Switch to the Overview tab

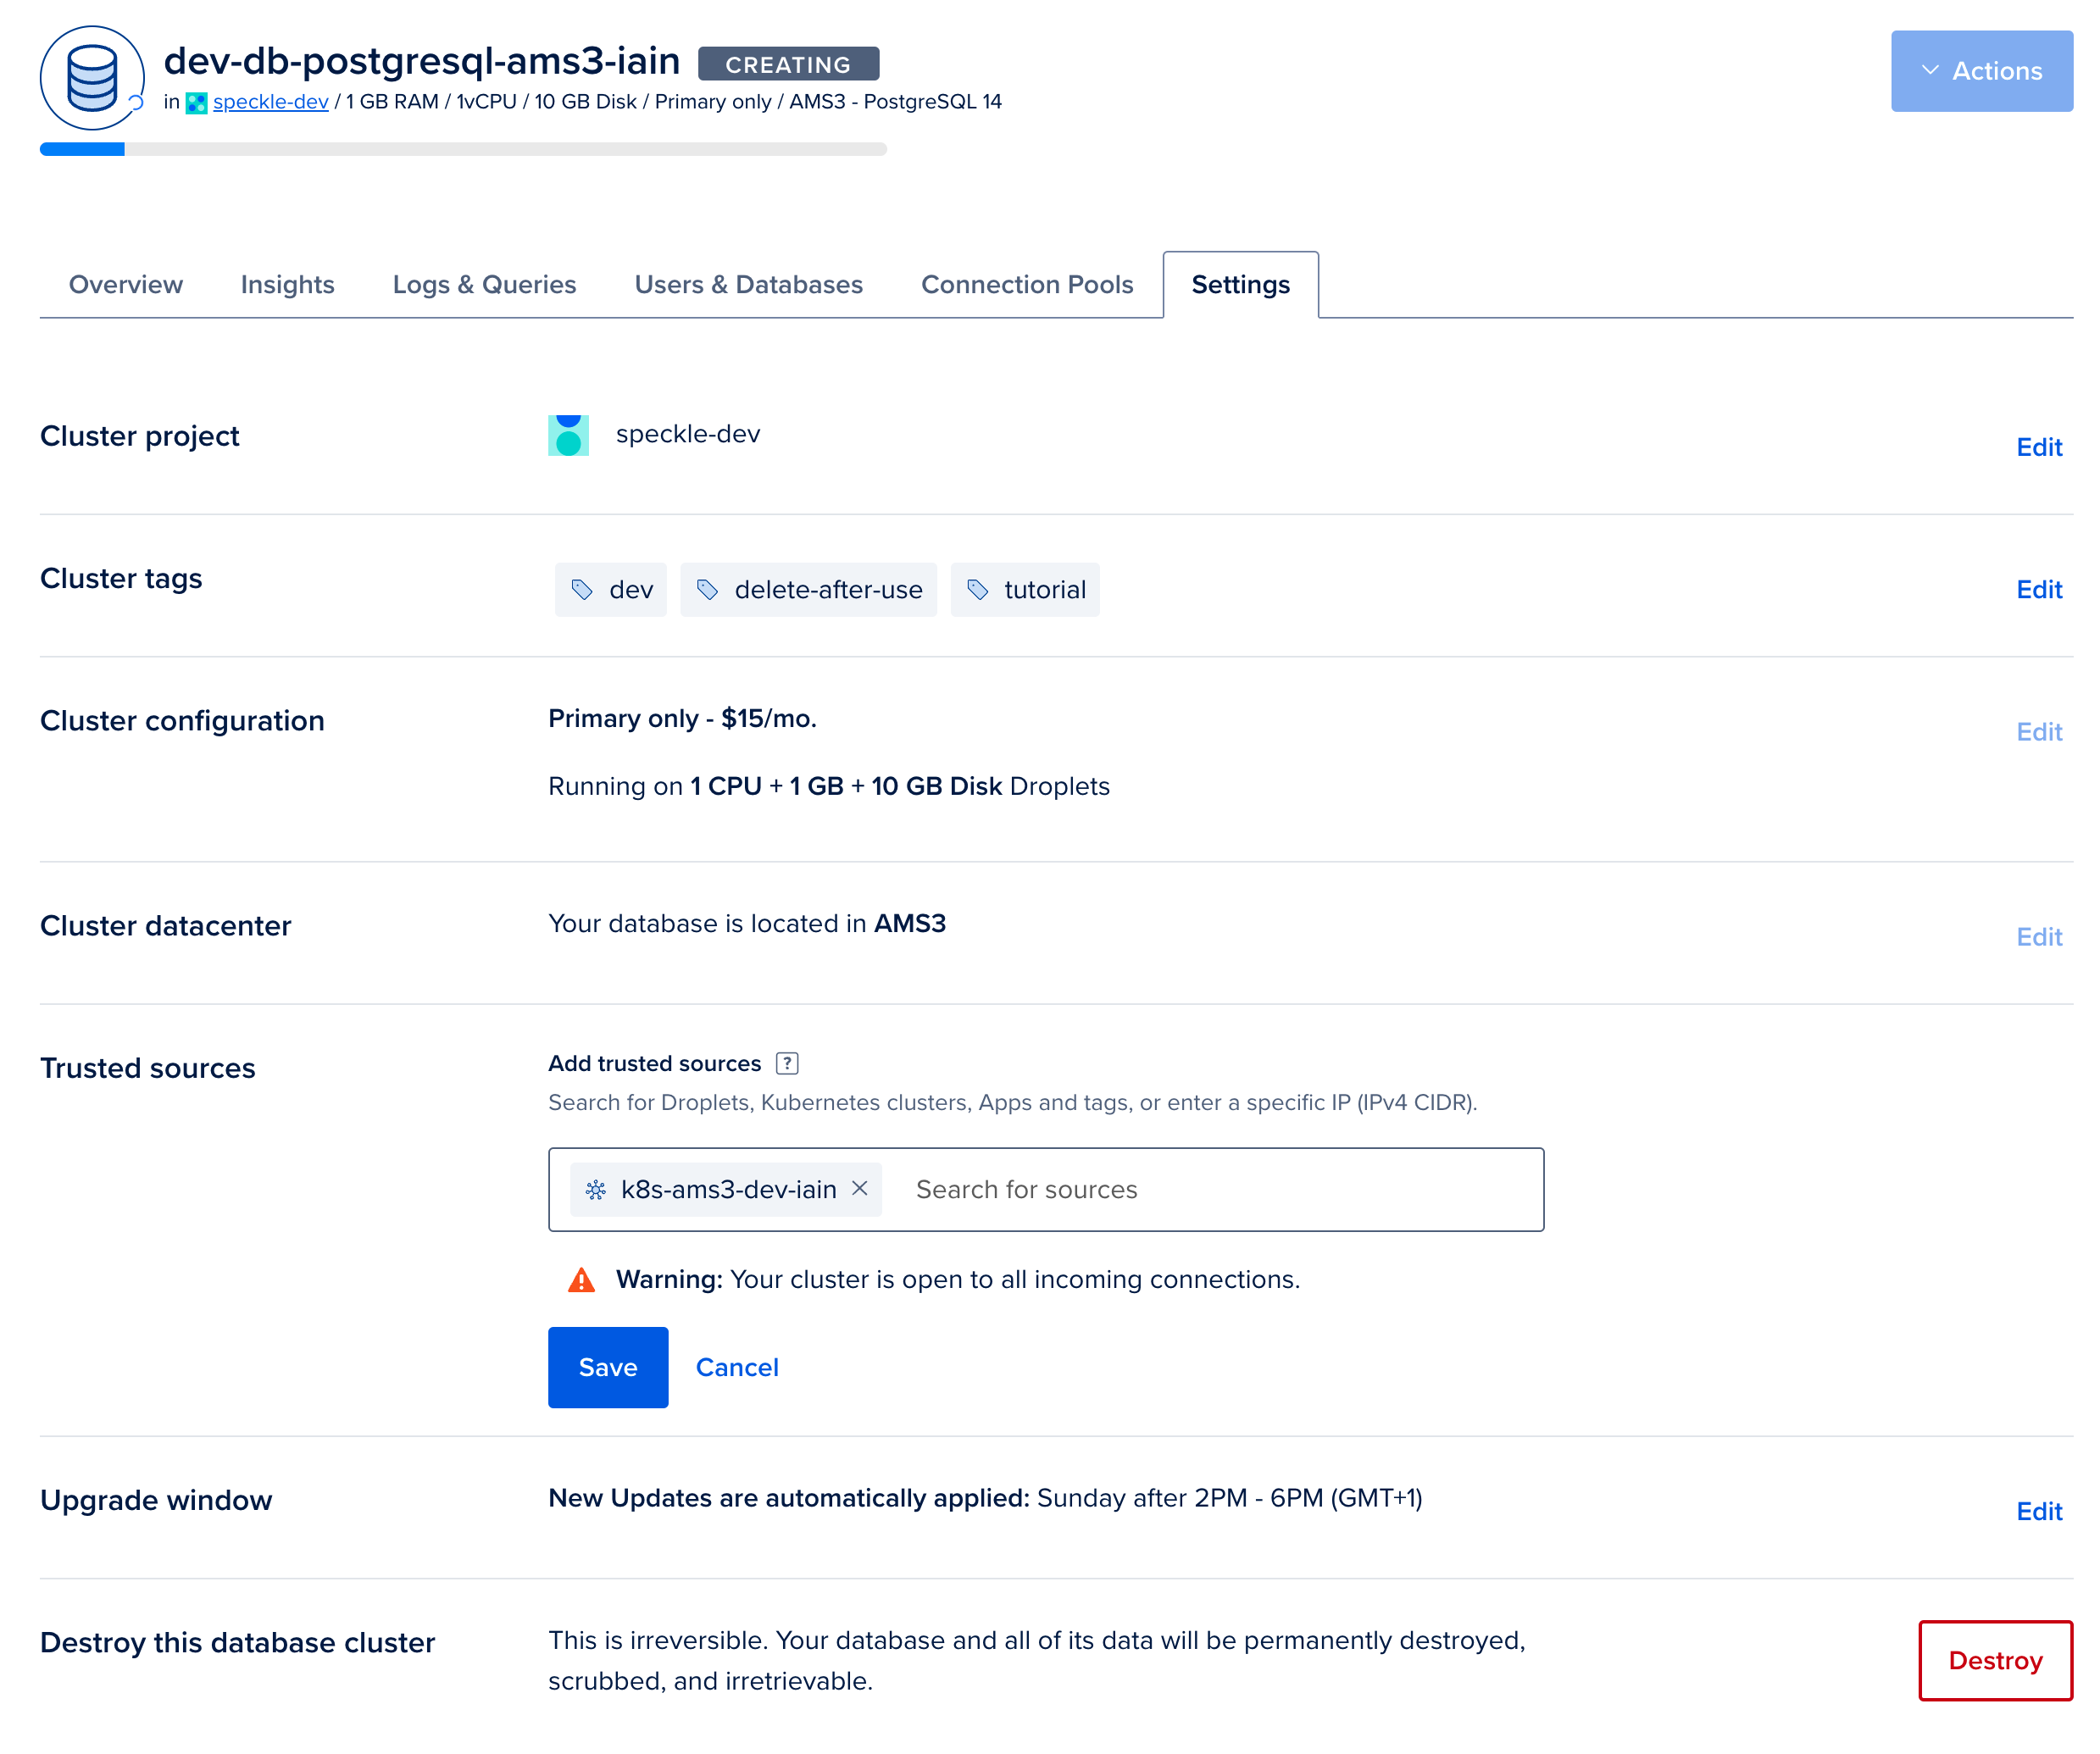point(126,285)
